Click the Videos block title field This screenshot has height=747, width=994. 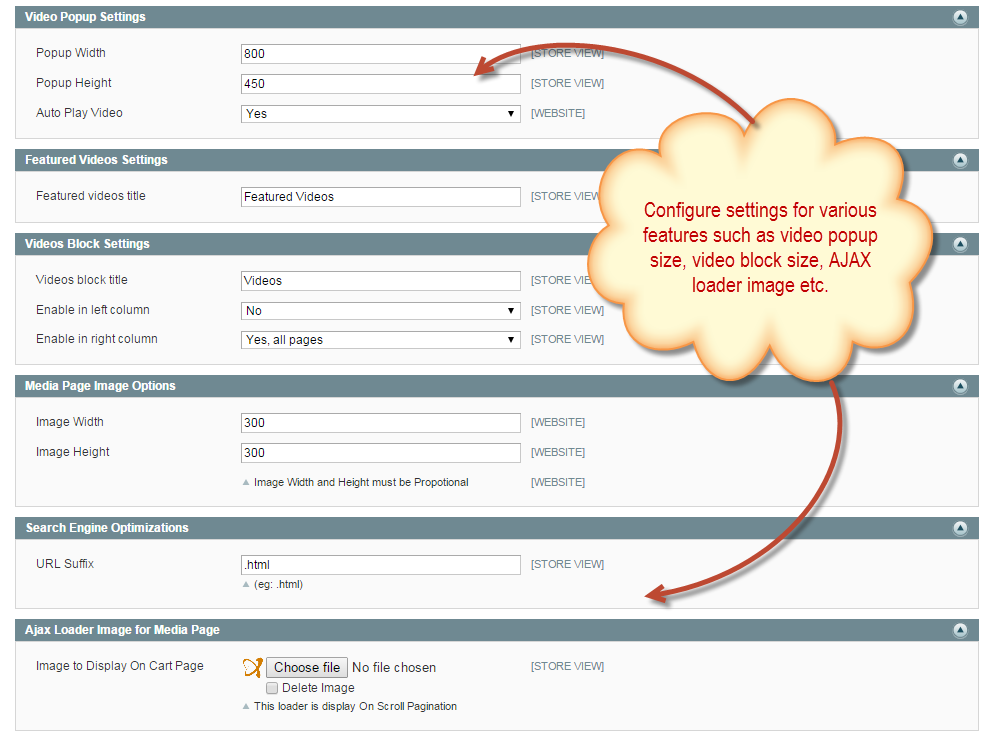[380, 281]
